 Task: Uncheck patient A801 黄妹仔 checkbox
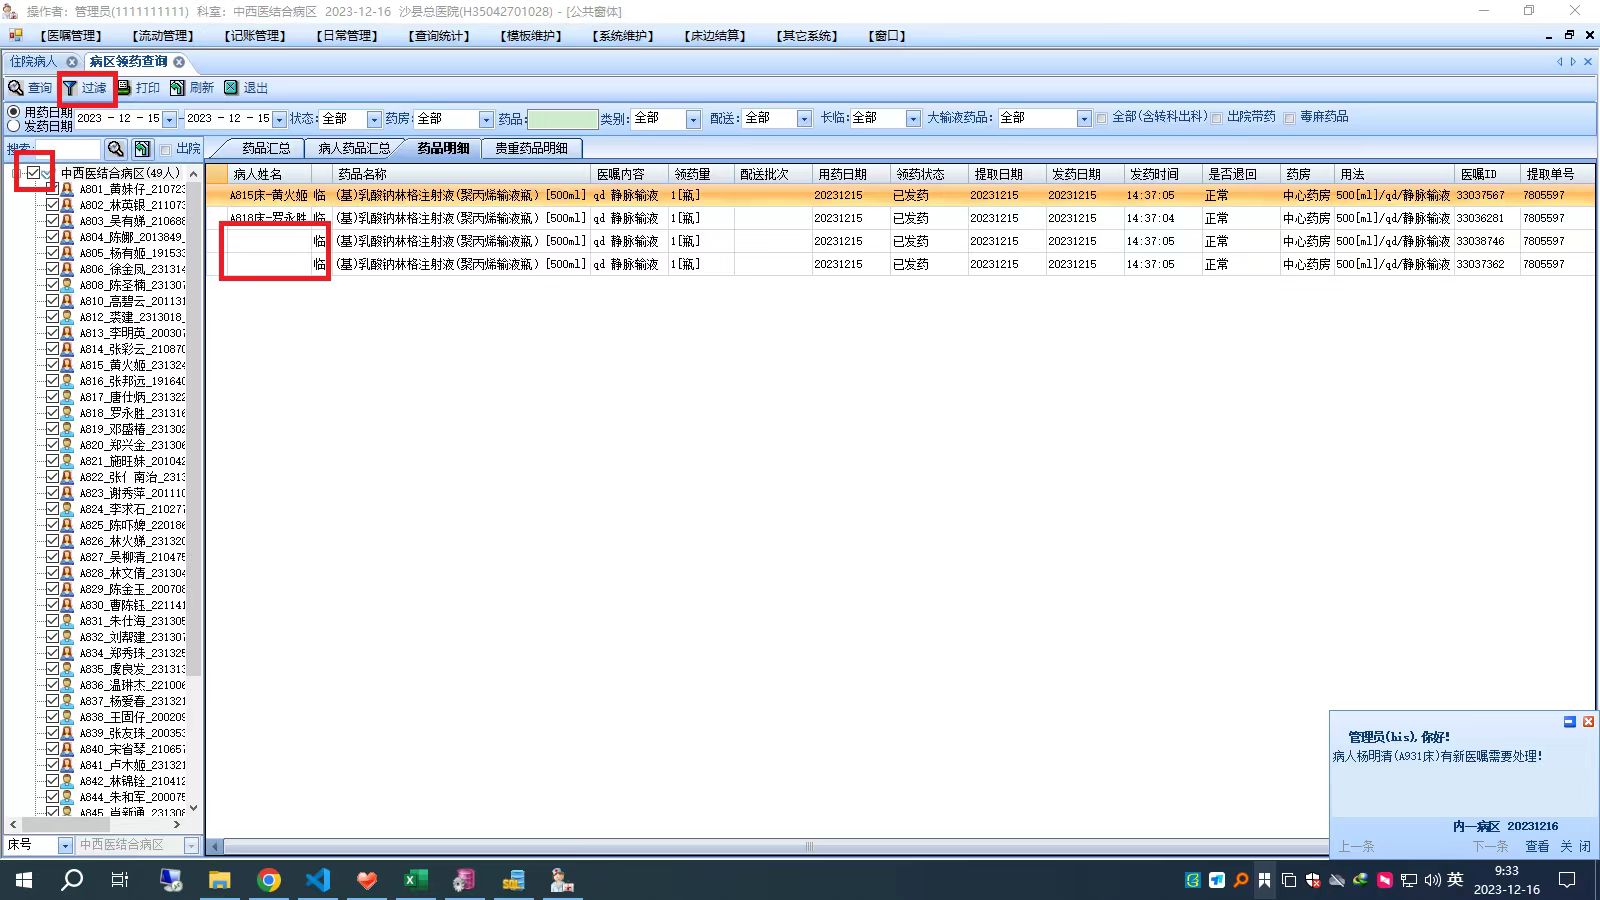[x=52, y=188]
